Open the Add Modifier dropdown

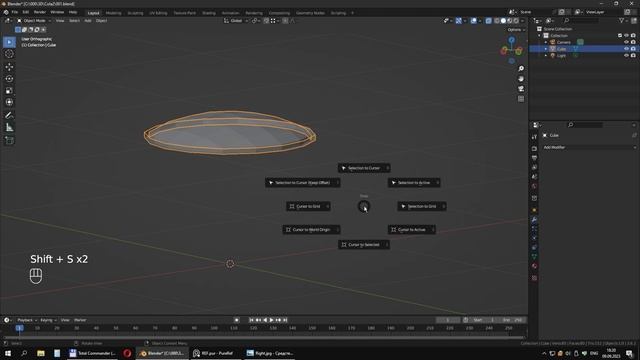pos(589,147)
